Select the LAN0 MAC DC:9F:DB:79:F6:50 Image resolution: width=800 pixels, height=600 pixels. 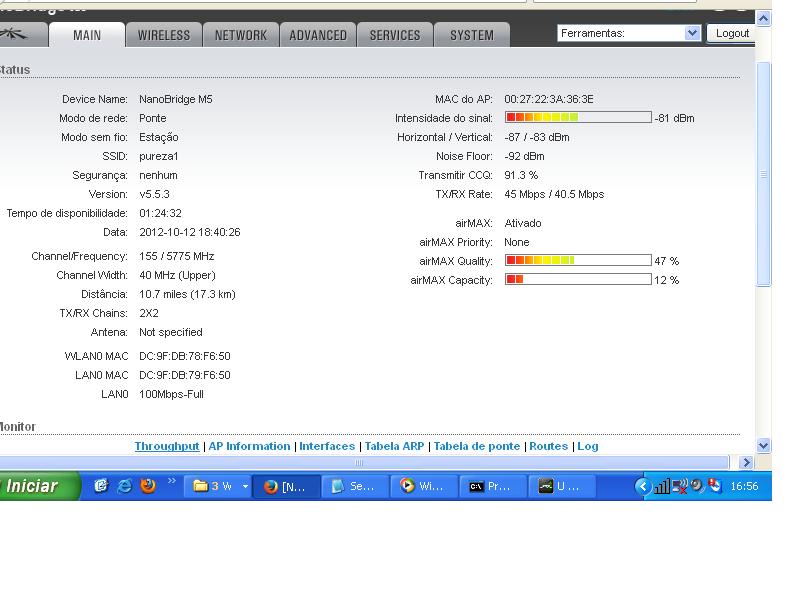185,375
